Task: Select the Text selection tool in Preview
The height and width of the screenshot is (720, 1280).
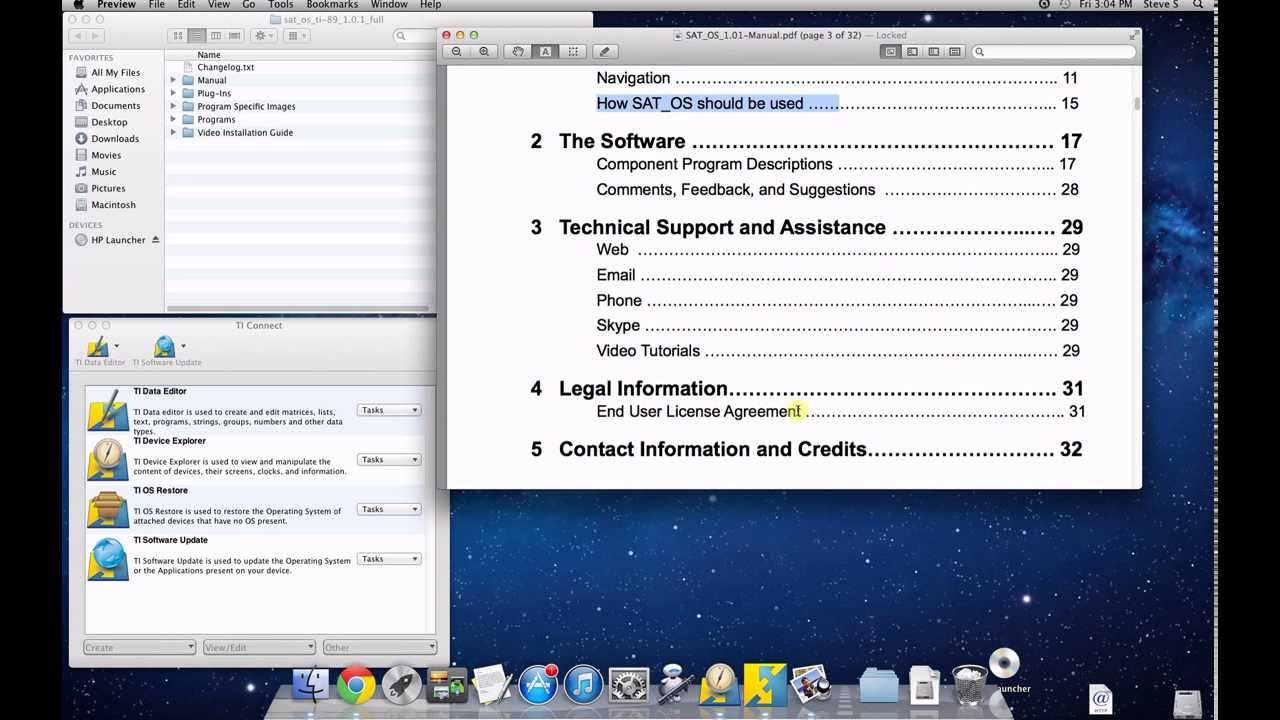Action: 545,52
